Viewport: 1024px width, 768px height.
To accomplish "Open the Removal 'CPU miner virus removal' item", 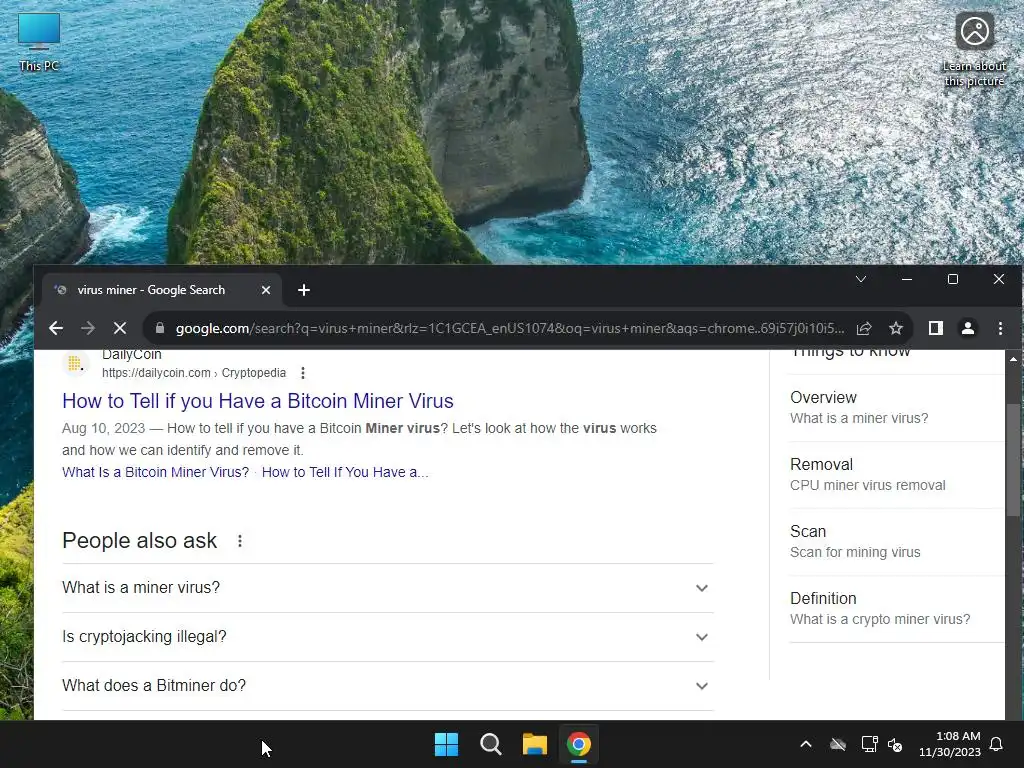I will (896, 475).
